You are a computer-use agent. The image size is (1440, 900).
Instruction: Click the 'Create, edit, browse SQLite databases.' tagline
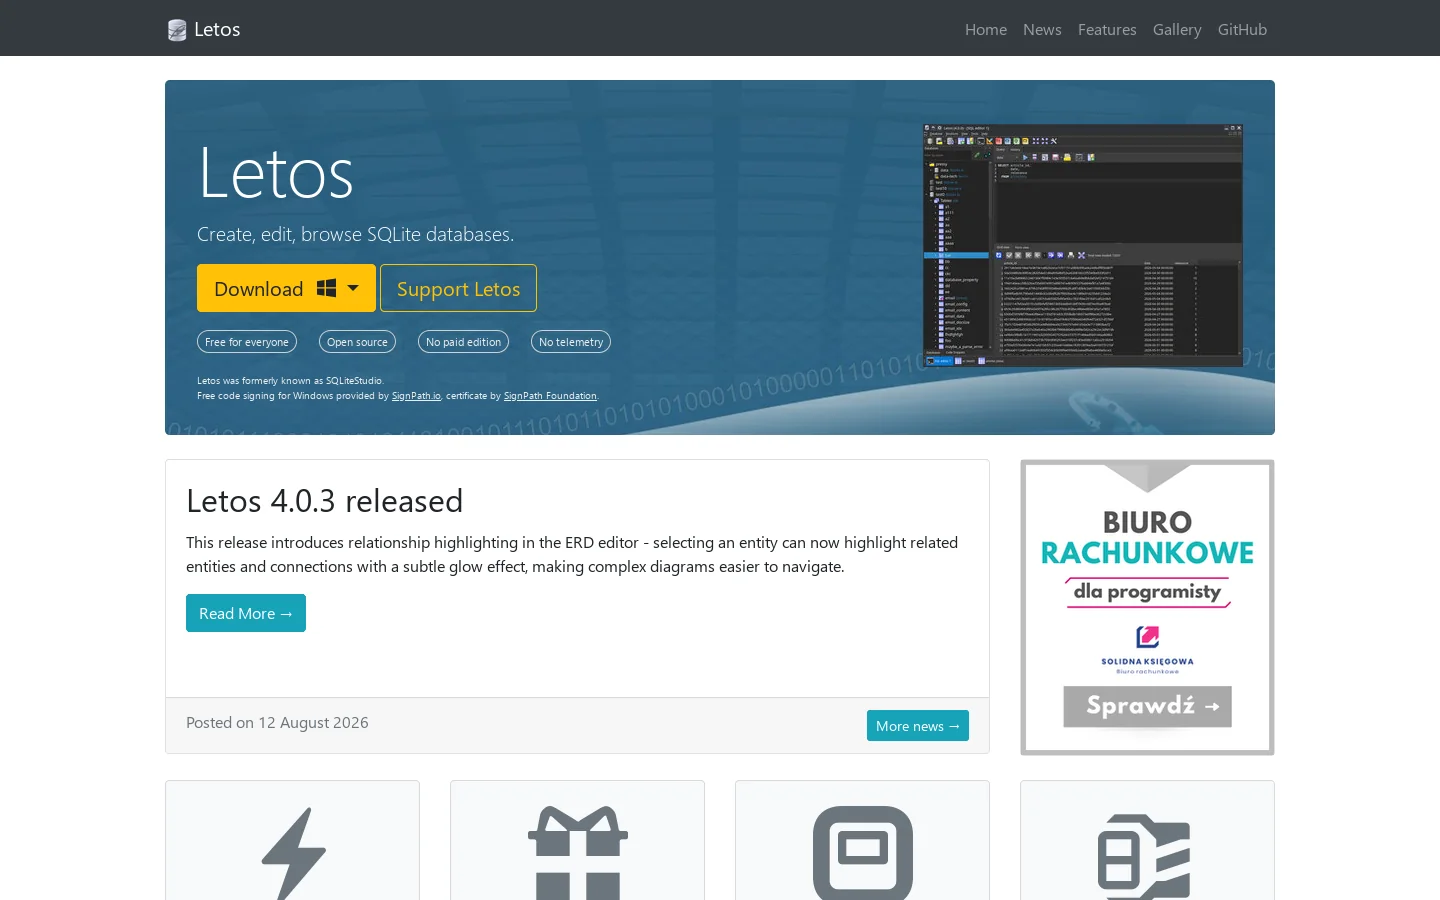(355, 234)
